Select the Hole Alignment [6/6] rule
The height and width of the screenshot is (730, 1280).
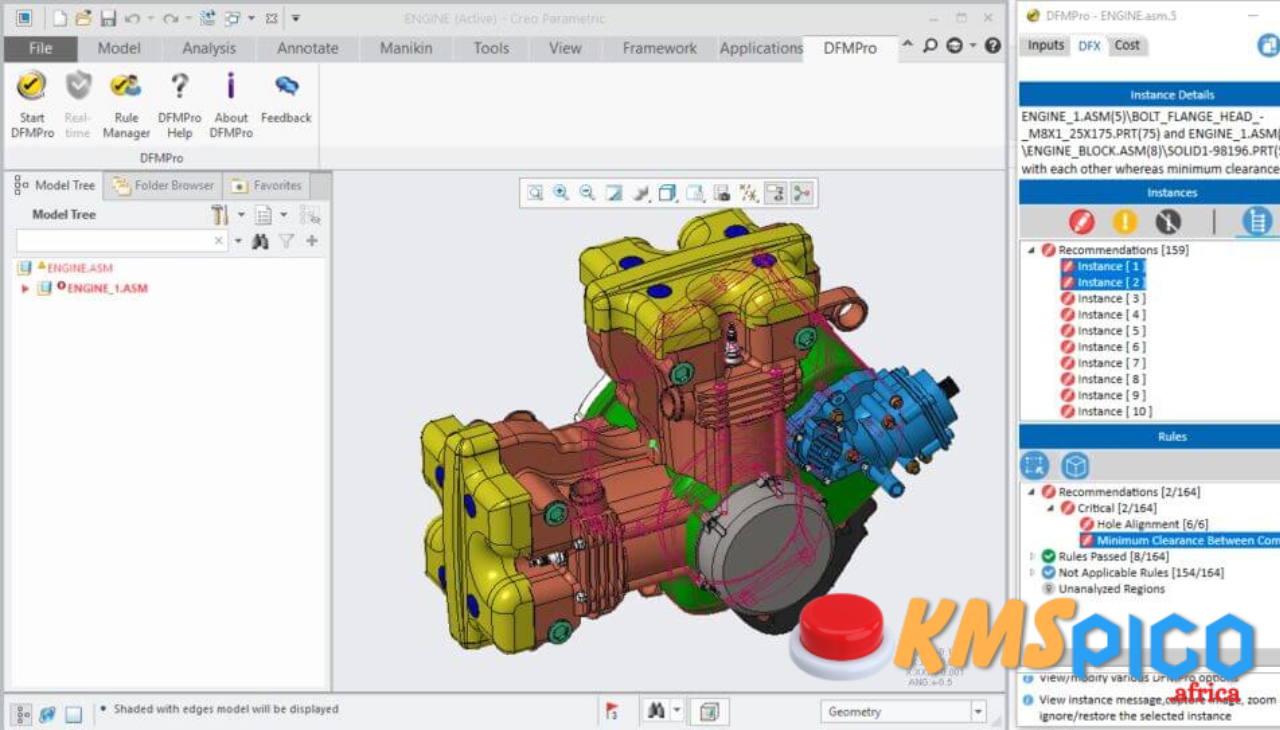tap(1145, 524)
